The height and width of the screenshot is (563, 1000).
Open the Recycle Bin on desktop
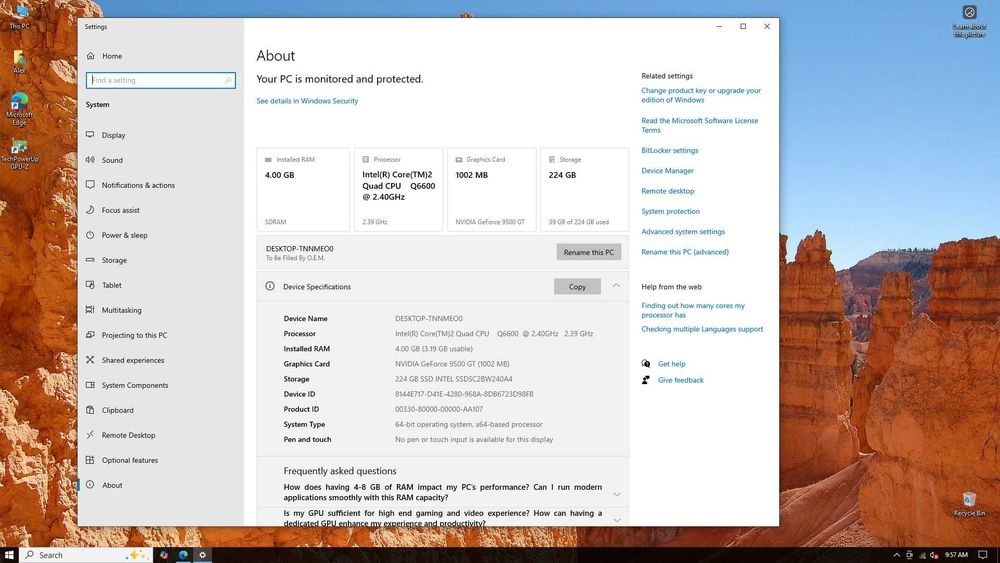pos(969,504)
